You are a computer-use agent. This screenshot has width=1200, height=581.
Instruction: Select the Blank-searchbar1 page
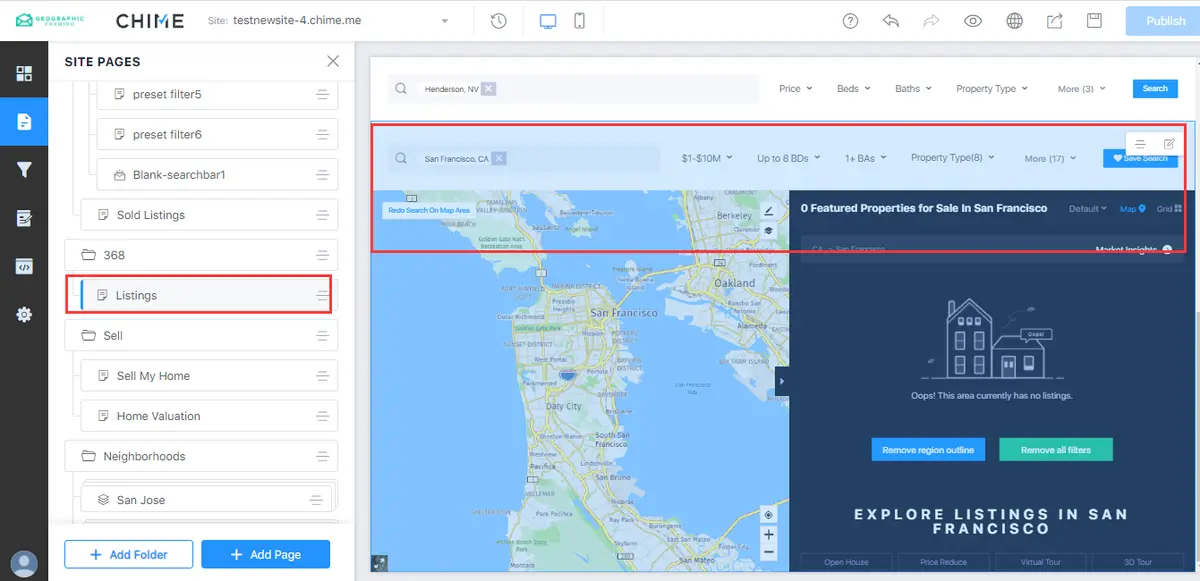[x=217, y=174]
